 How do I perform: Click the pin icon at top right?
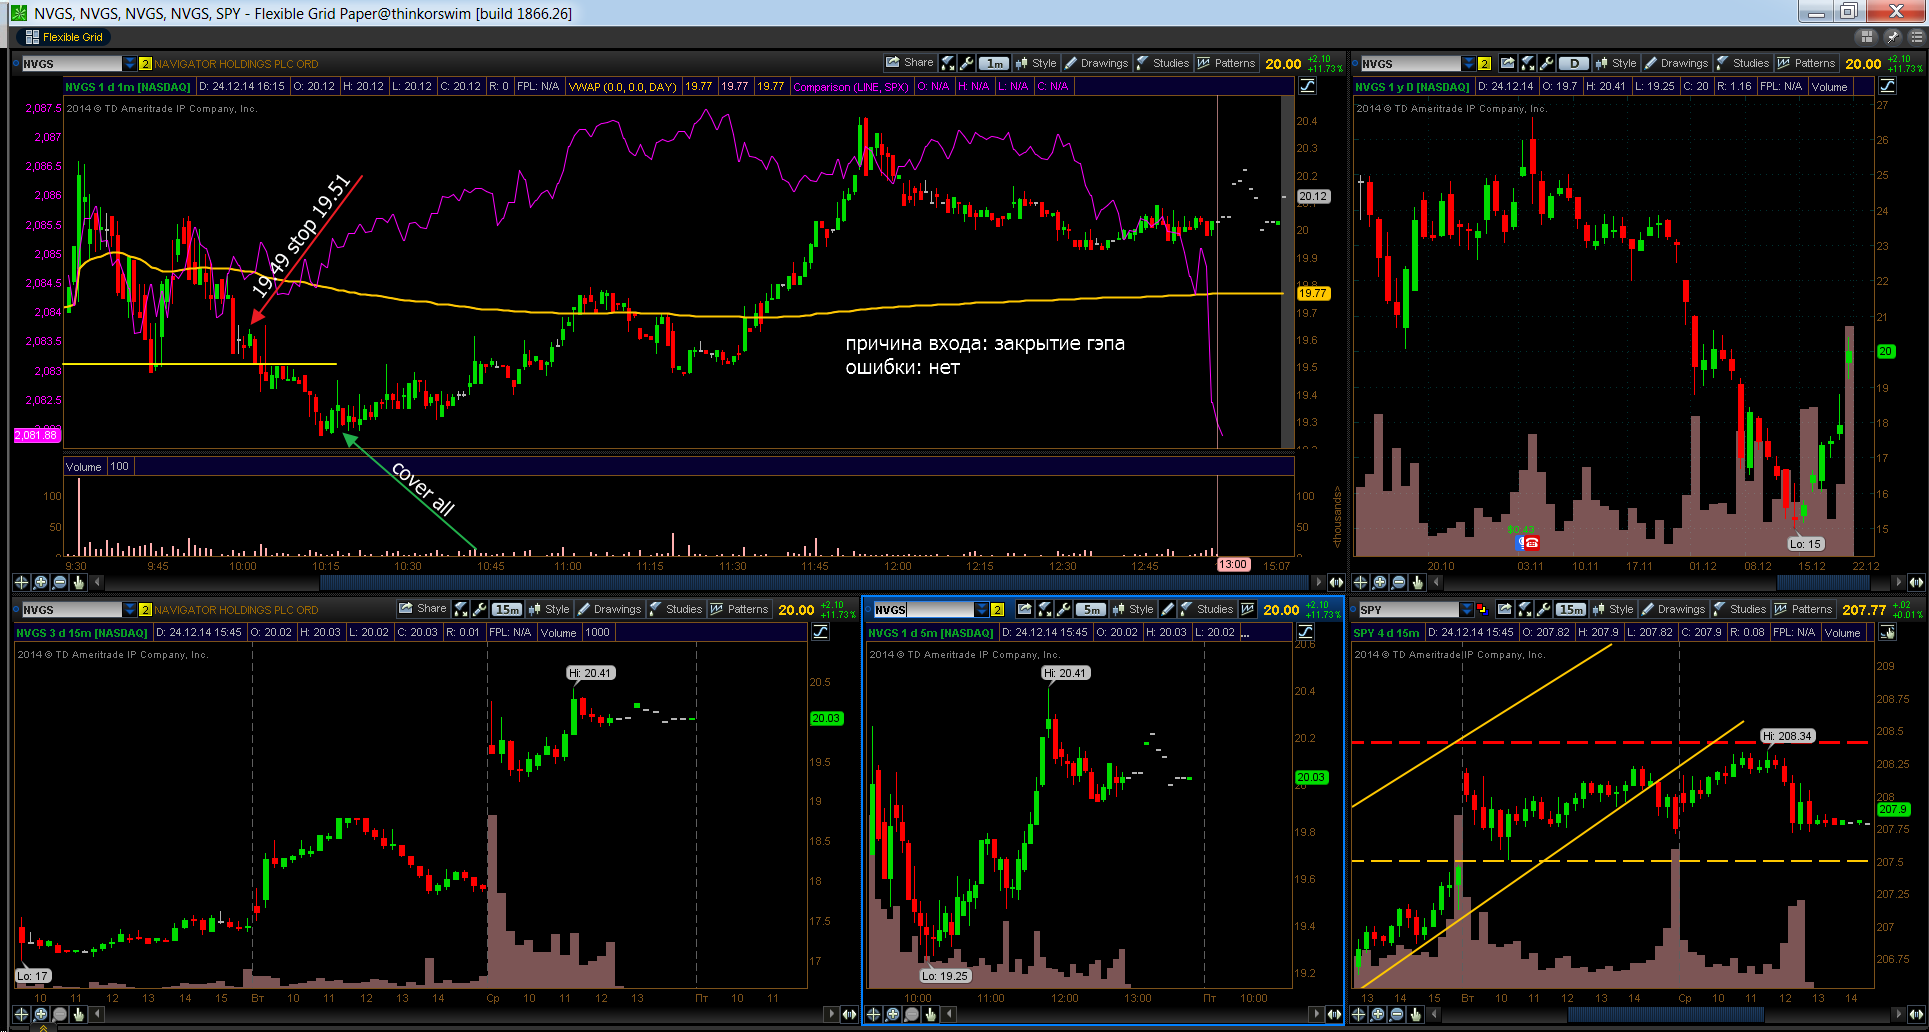click(1891, 37)
